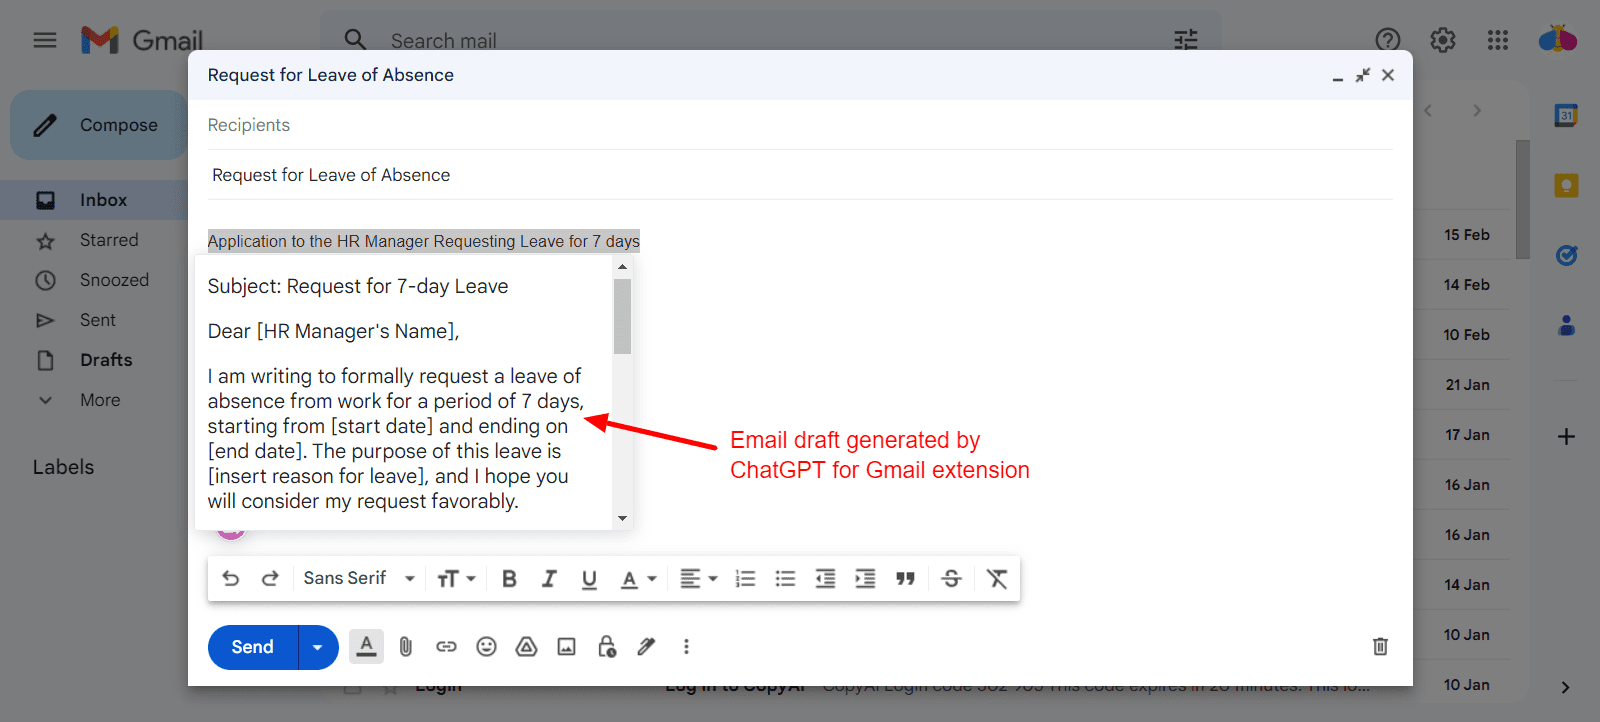Viewport: 1600px width, 722px height.
Task: Insert a numbered list
Action: [745, 579]
